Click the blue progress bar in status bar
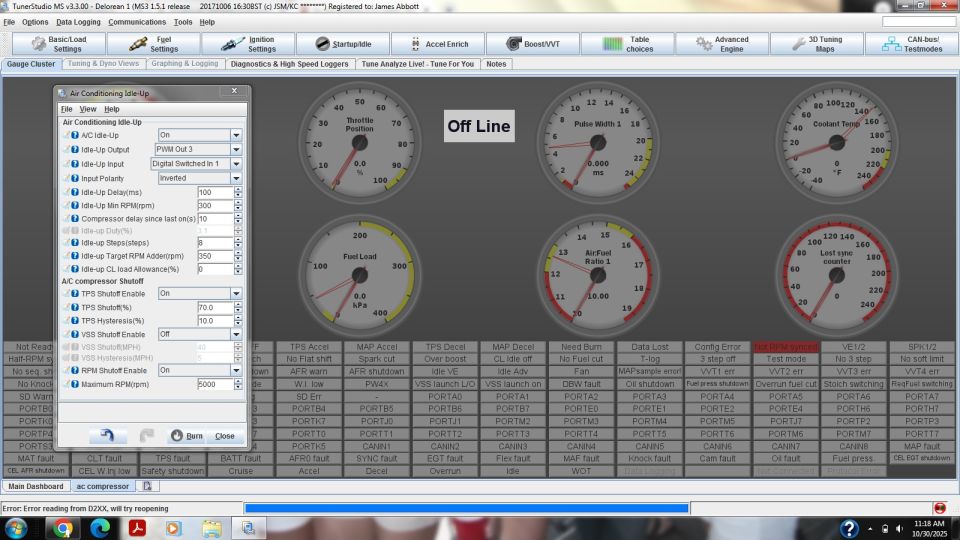This screenshot has width=960, height=540. tap(467, 508)
